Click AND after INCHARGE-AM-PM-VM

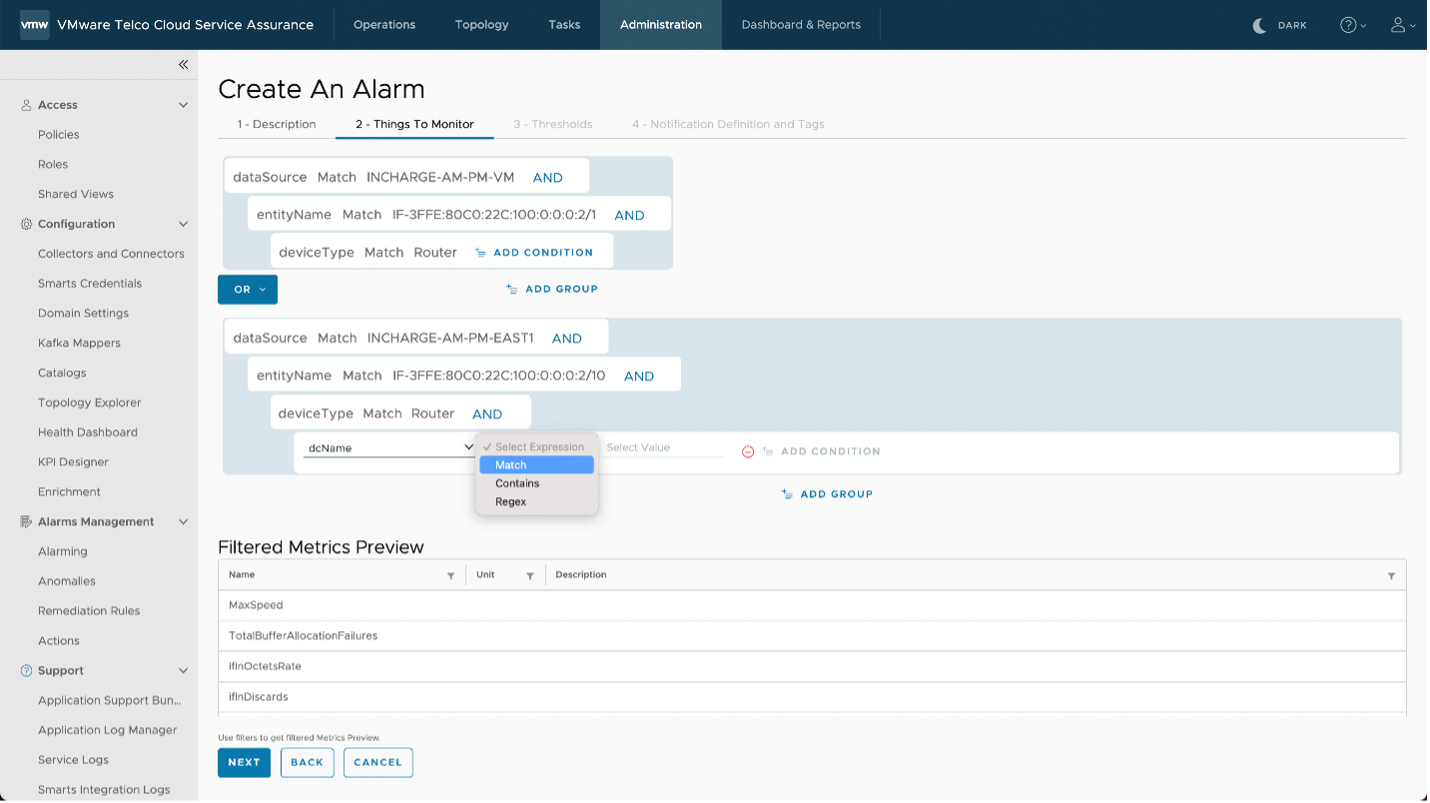click(548, 178)
